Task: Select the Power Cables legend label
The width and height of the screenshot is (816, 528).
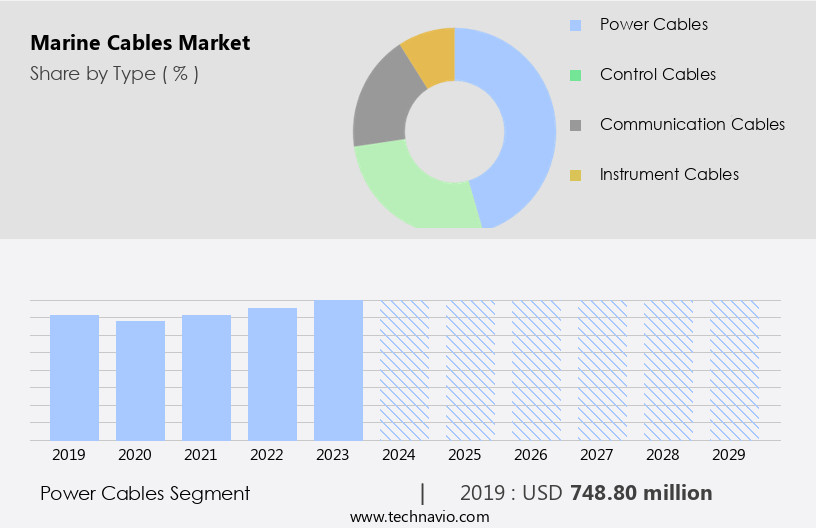Action: (653, 24)
